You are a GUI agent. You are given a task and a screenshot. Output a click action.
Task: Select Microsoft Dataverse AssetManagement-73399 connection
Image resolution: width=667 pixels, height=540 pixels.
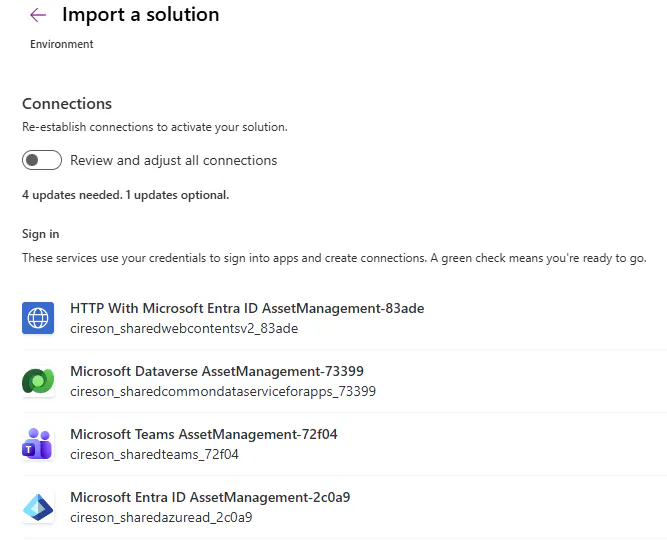click(x=217, y=372)
